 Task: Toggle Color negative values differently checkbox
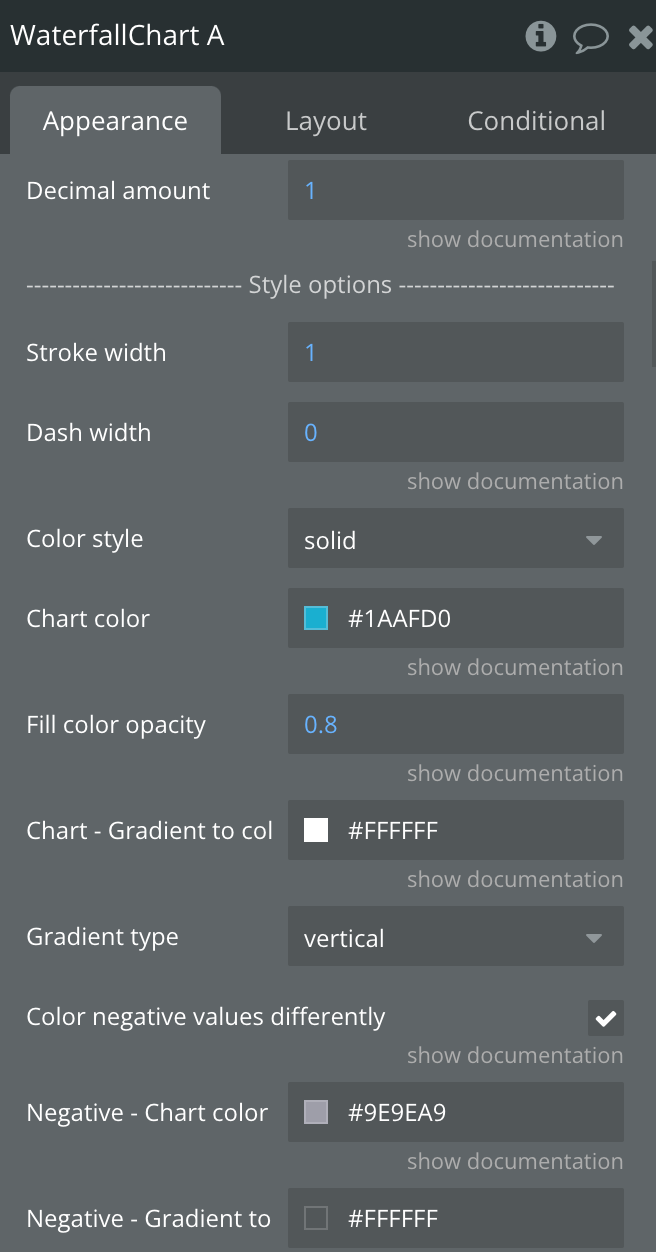pyautogui.click(x=606, y=1018)
